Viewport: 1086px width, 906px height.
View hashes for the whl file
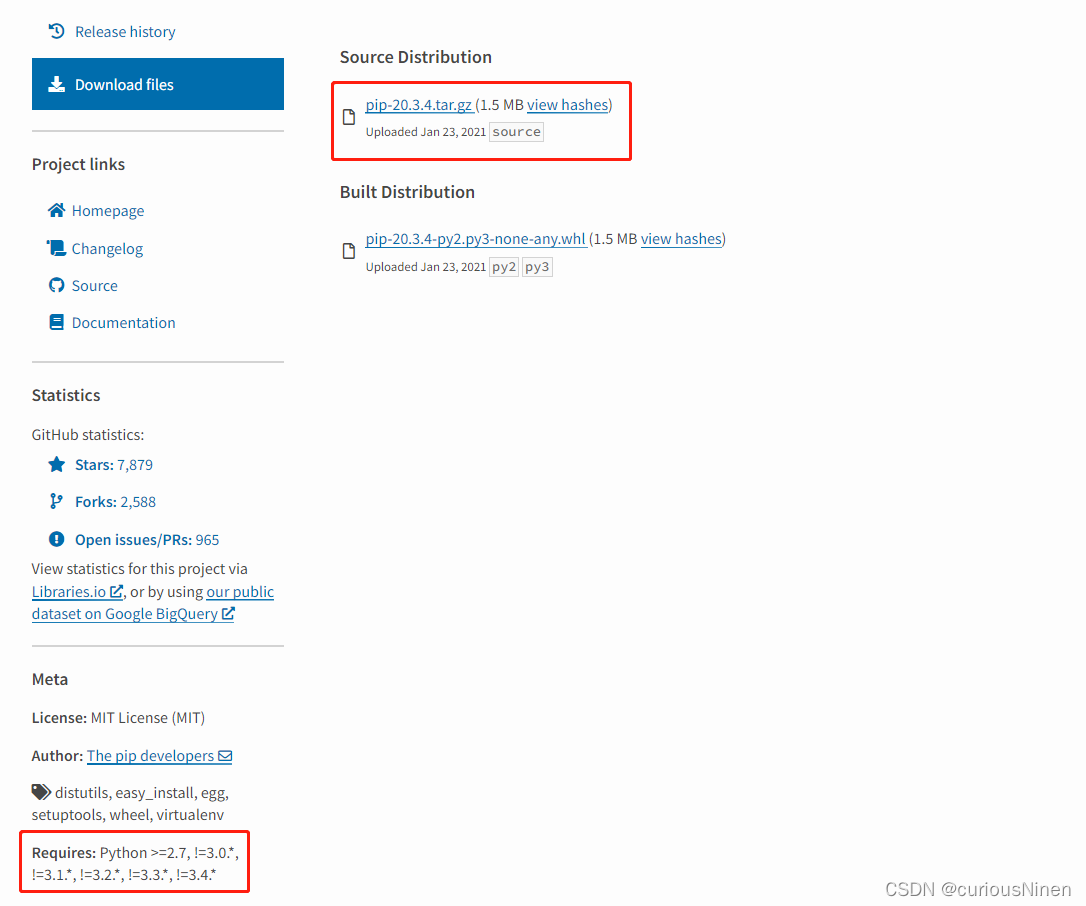pos(682,239)
